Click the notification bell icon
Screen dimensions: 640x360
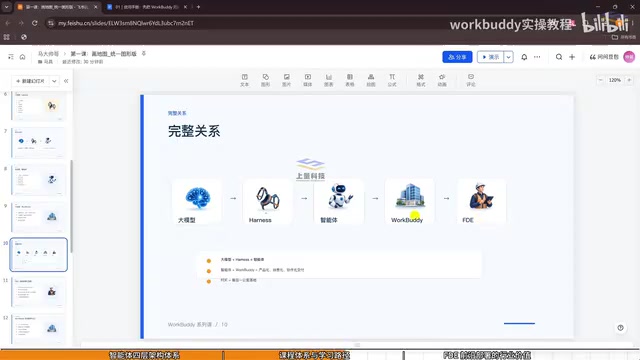point(524,57)
